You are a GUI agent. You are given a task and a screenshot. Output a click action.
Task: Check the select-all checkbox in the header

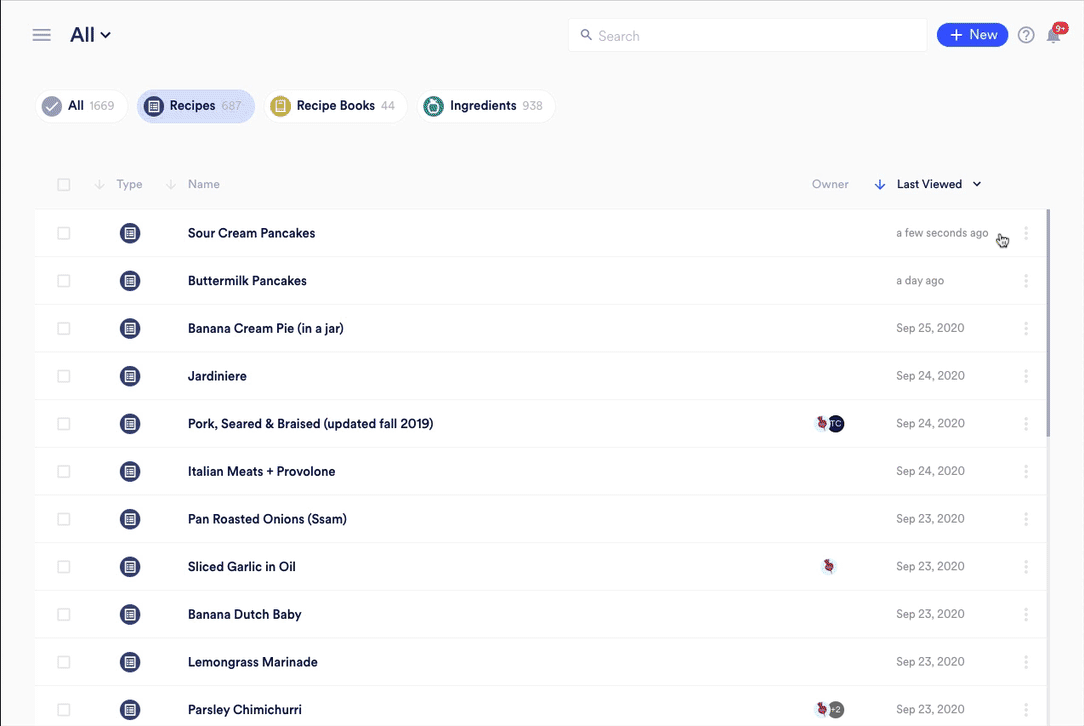click(64, 184)
